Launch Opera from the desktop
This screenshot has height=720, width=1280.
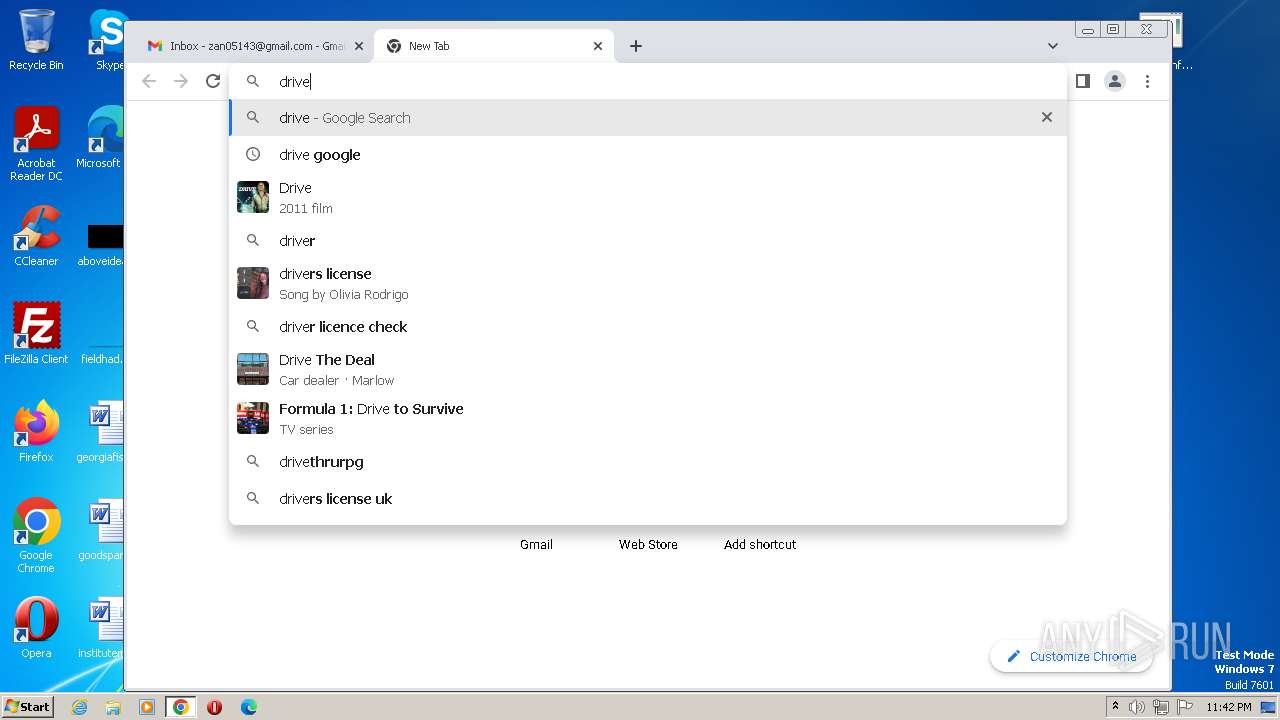[x=36, y=628]
